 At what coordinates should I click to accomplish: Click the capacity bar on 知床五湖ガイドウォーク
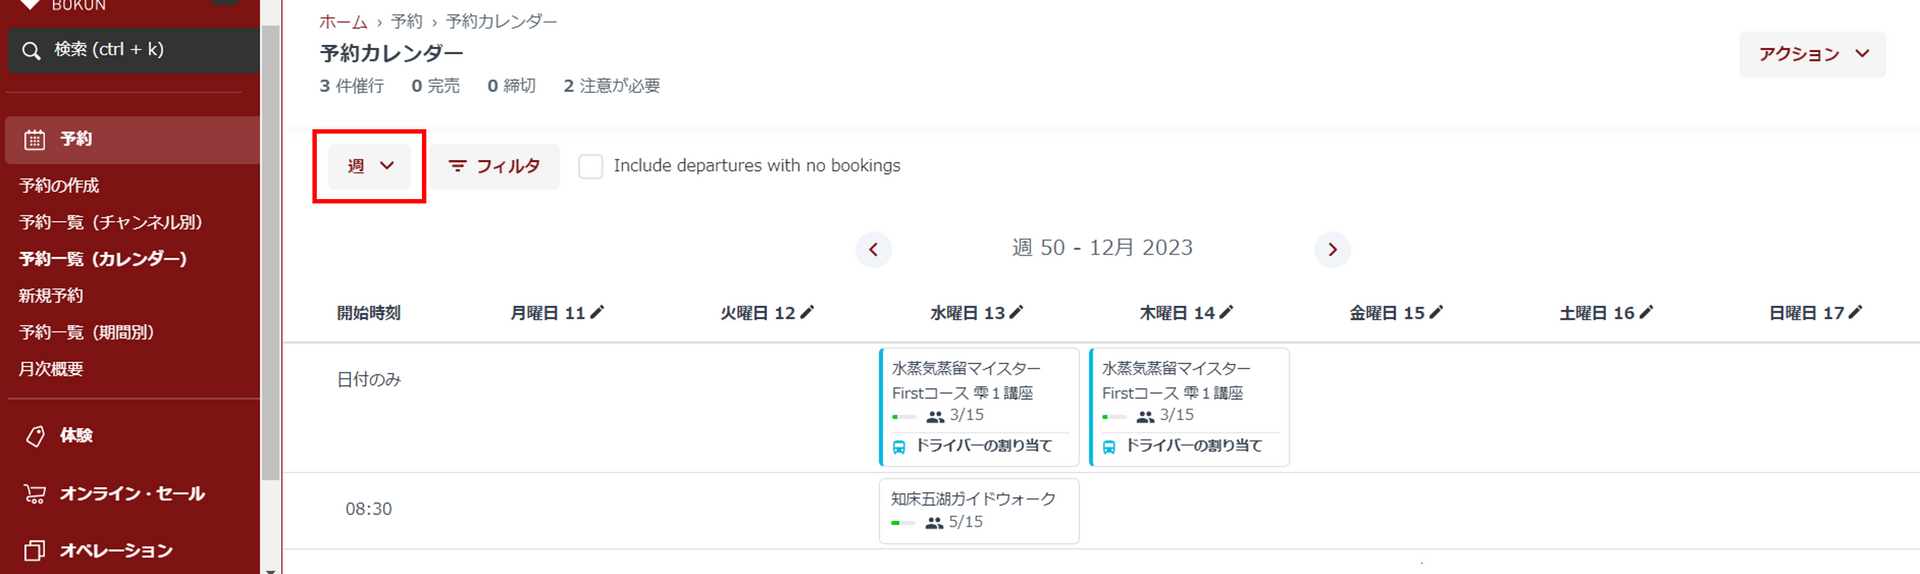coord(903,522)
